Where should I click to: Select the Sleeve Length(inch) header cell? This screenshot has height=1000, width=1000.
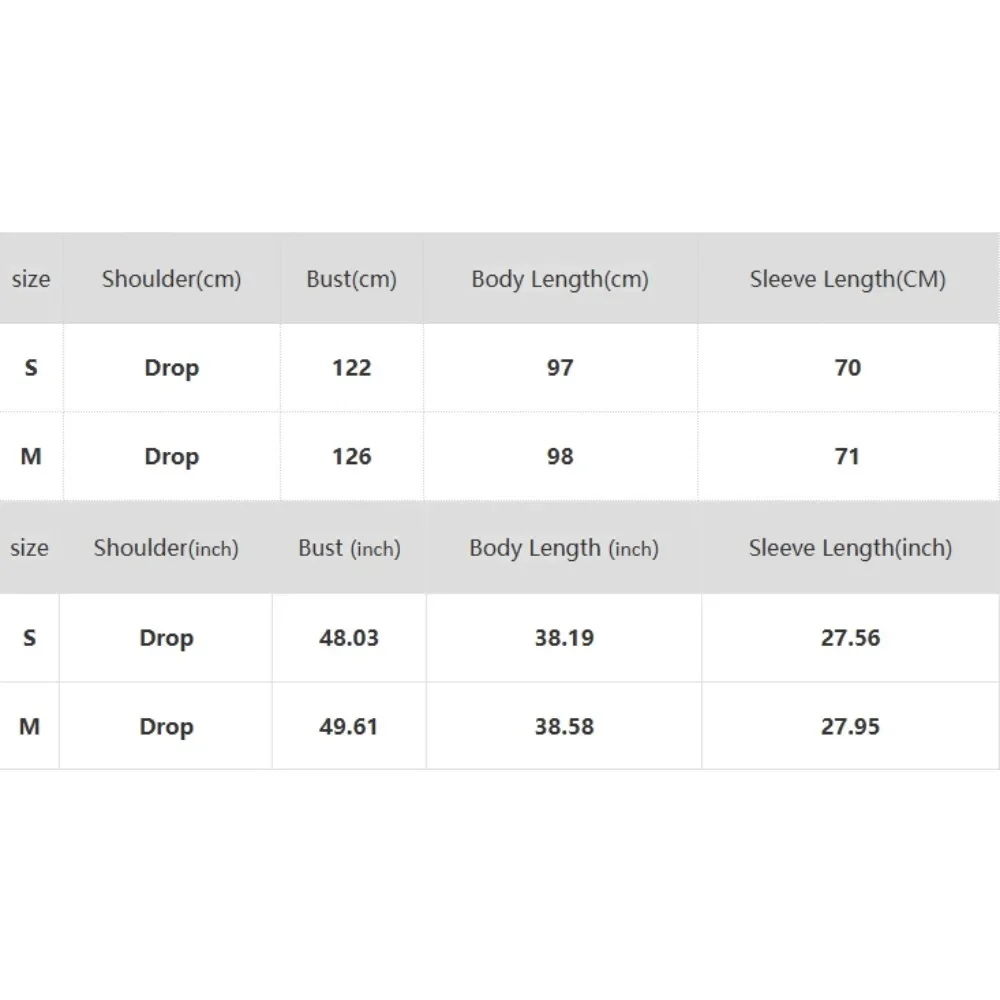pyautogui.click(x=850, y=548)
